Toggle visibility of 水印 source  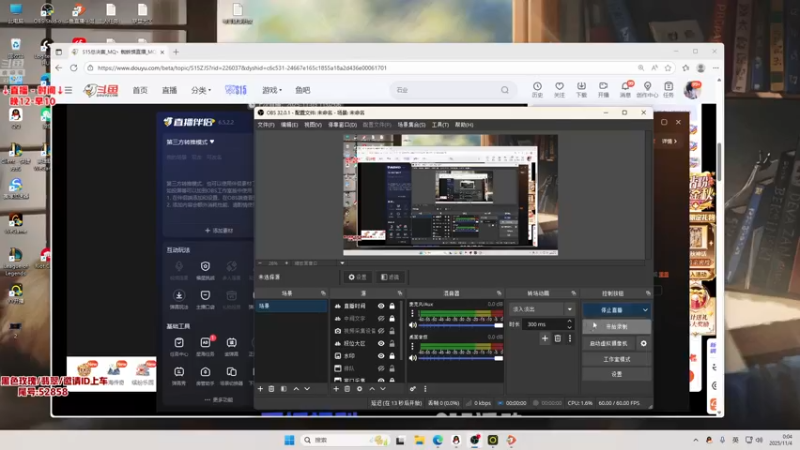pos(381,356)
